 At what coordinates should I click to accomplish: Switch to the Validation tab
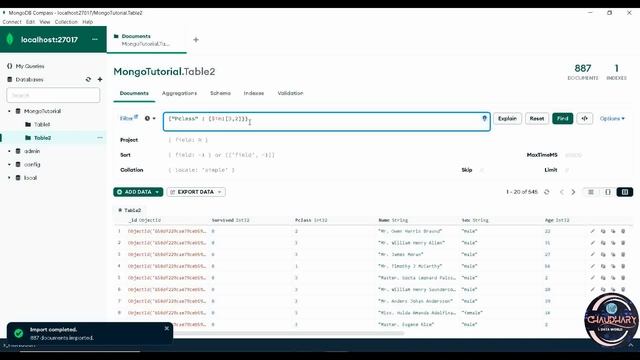pyautogui.click(x=290, y=93)
